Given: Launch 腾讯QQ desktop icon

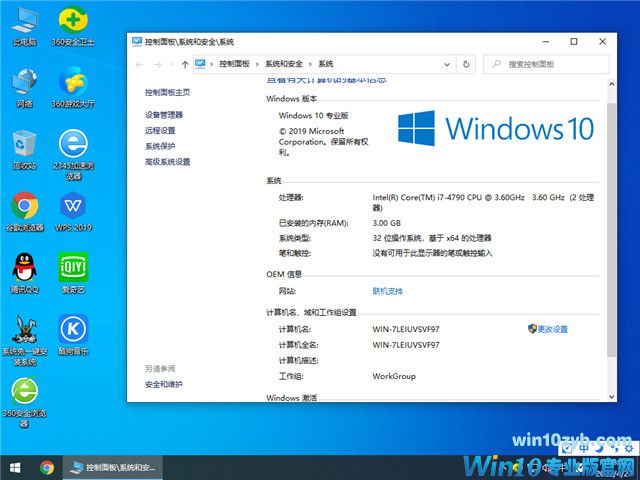Looking at the screenshot, I should [24, 273].
